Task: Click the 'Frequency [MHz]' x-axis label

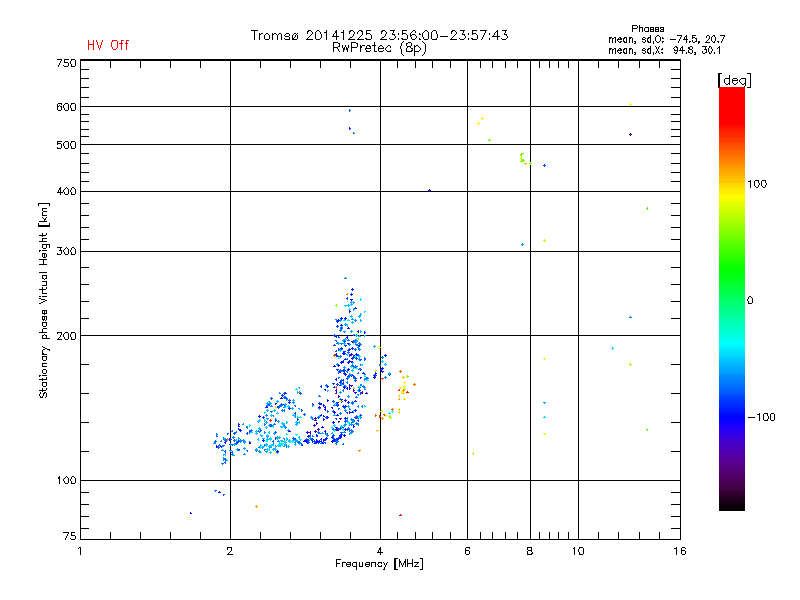Action: click(379, 564)
